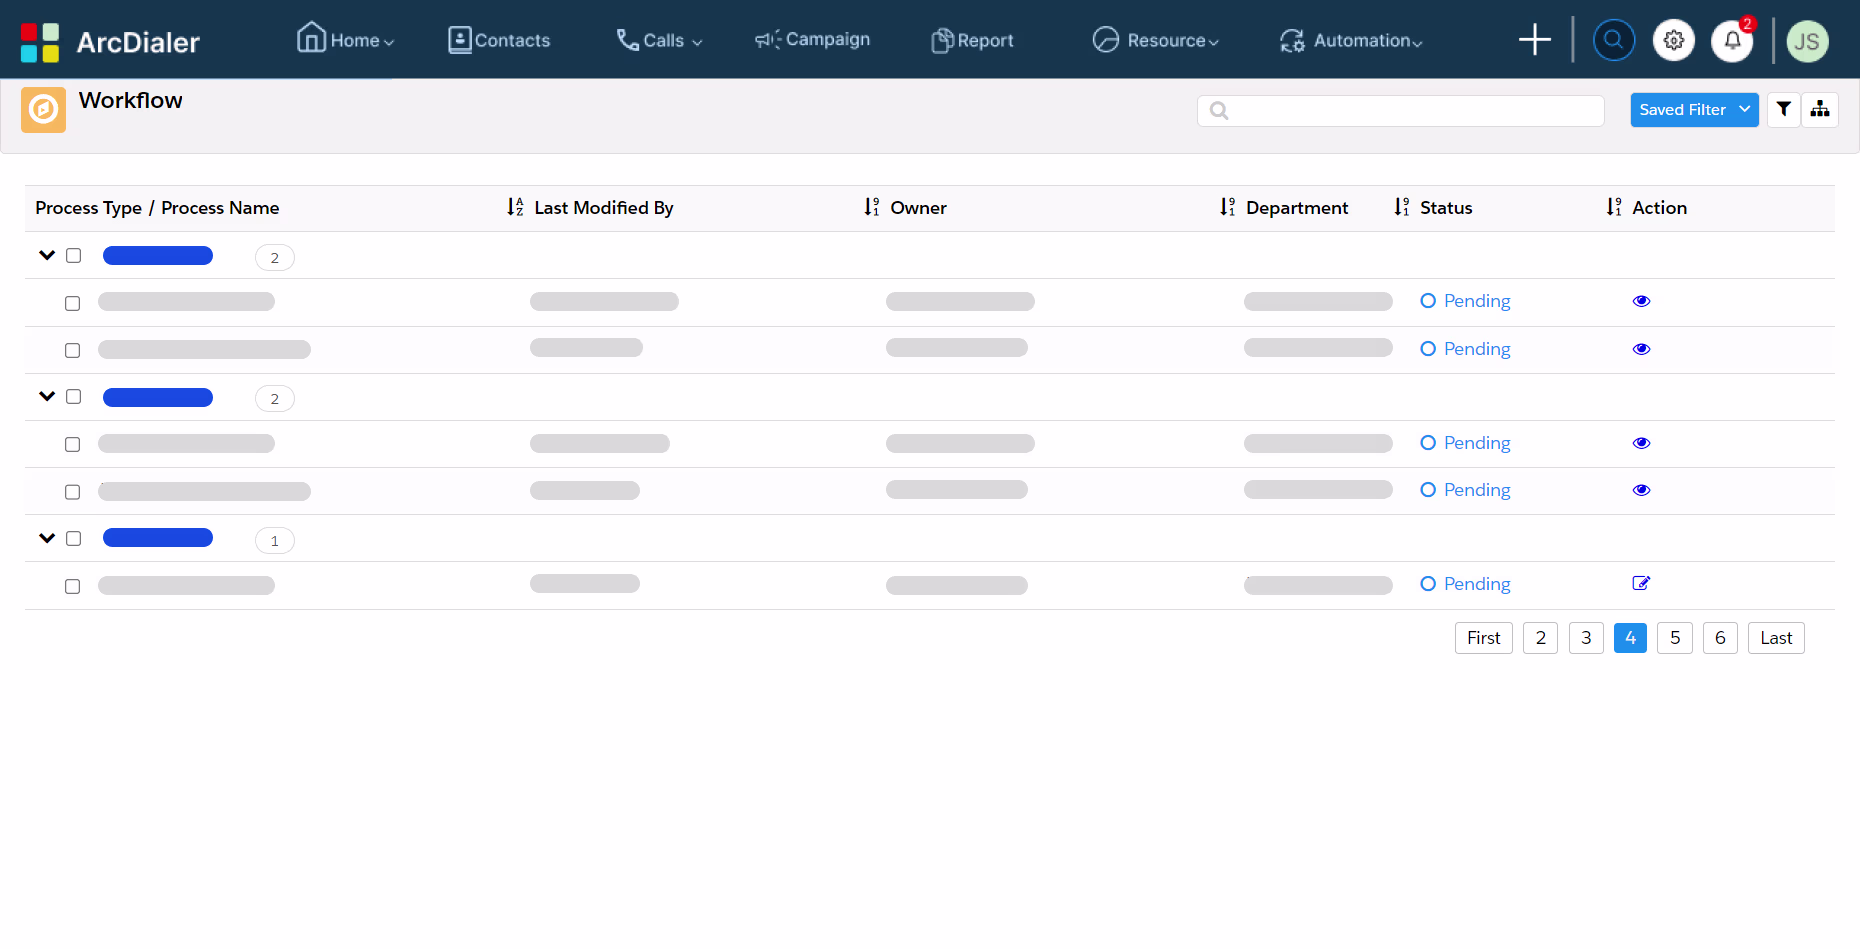1860x949 pixels.
Task: Focus the workflow search field
Action: tap(1400, 110)
